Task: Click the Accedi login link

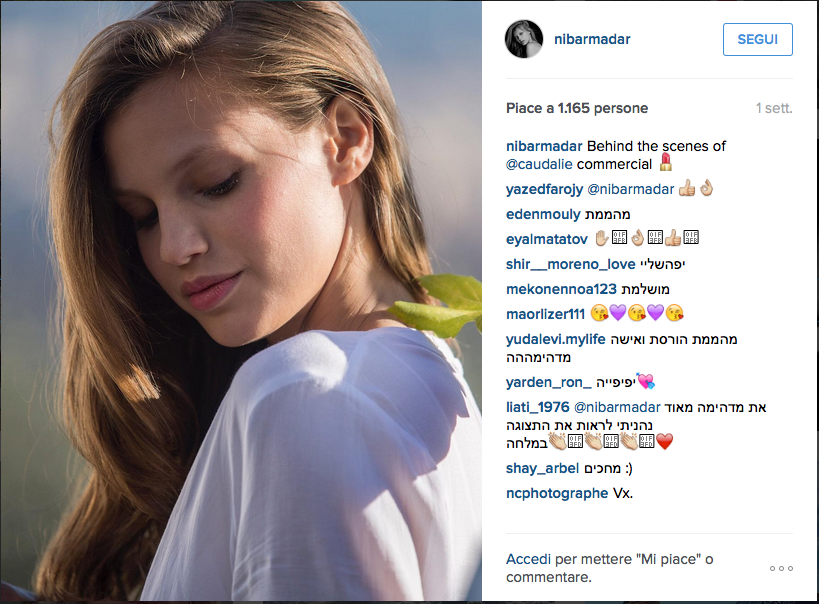Action: pyautogui.click(x=528, y=560)
